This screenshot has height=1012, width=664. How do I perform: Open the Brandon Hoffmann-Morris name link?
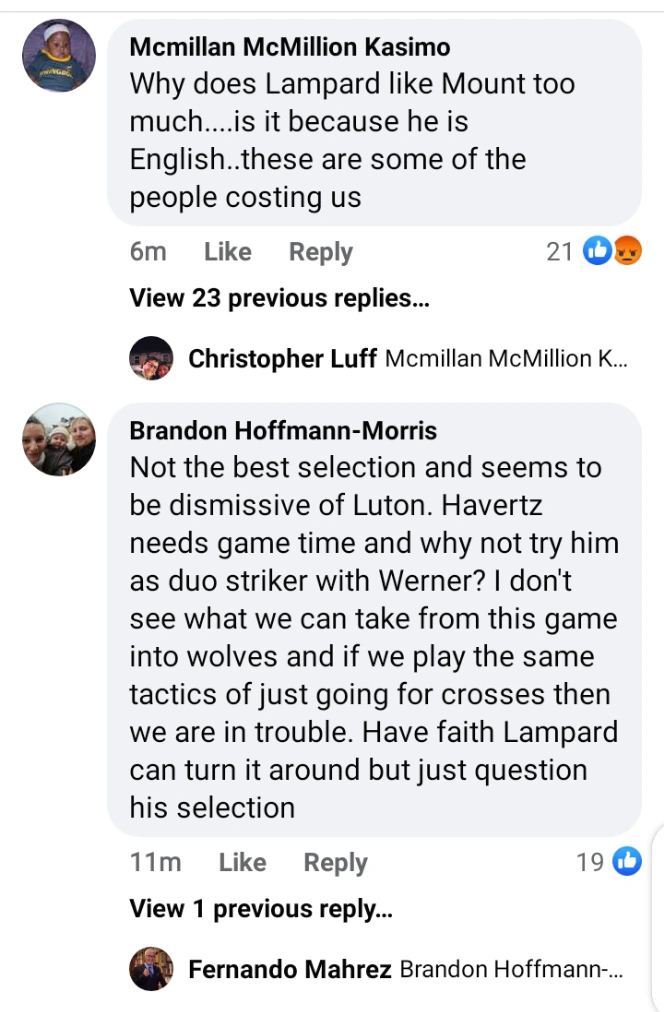[283, 430]
